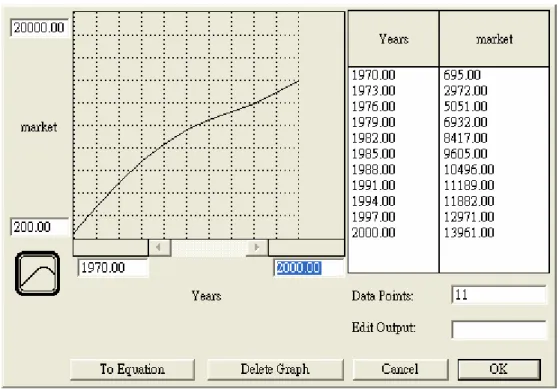Click market value 9605.00

(465, 154)
